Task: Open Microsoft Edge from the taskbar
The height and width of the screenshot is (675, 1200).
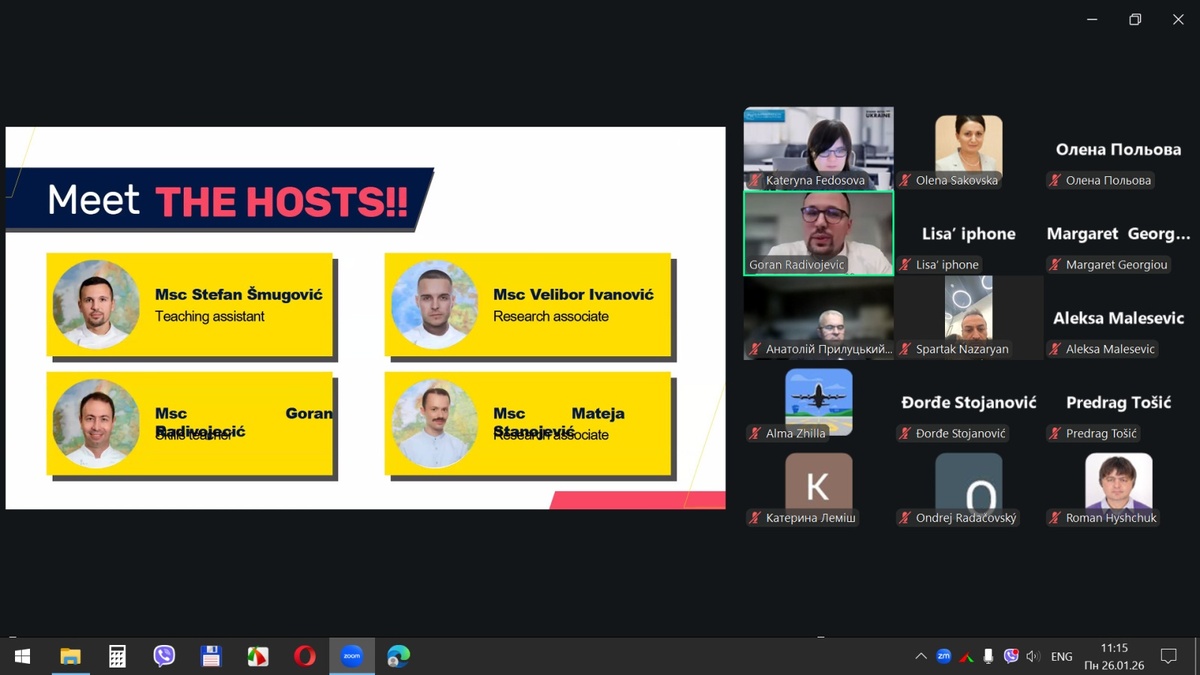Action: coord(398,656)
